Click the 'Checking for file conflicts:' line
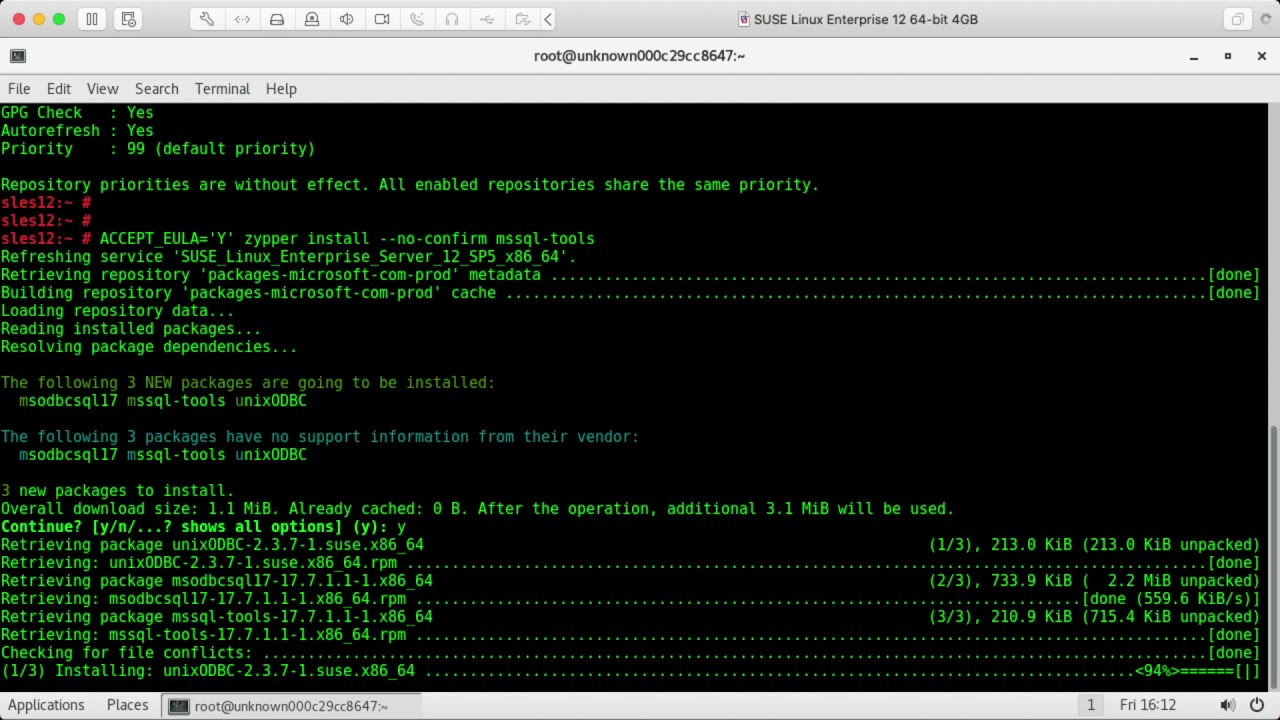 click(x=630, y=653)
